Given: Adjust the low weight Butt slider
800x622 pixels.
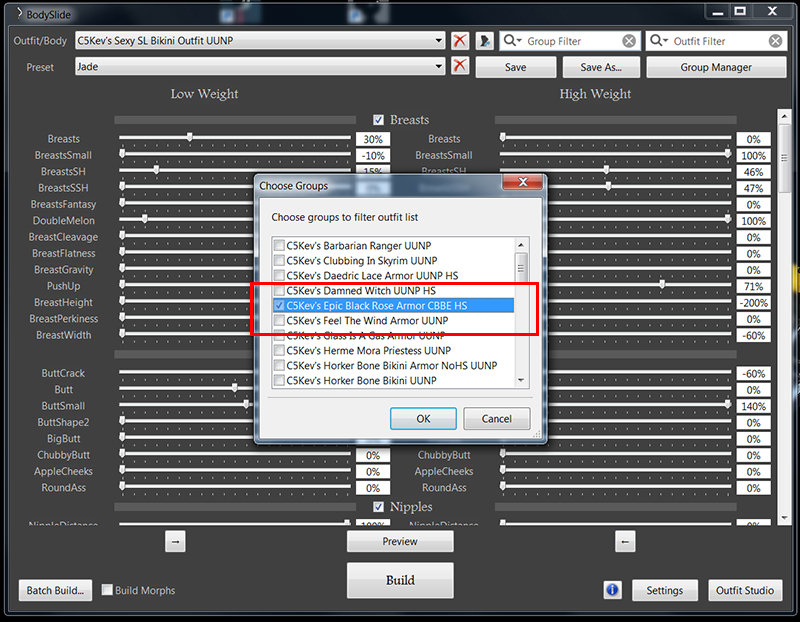Looking at the screenshot, I should tap(235, 388).
